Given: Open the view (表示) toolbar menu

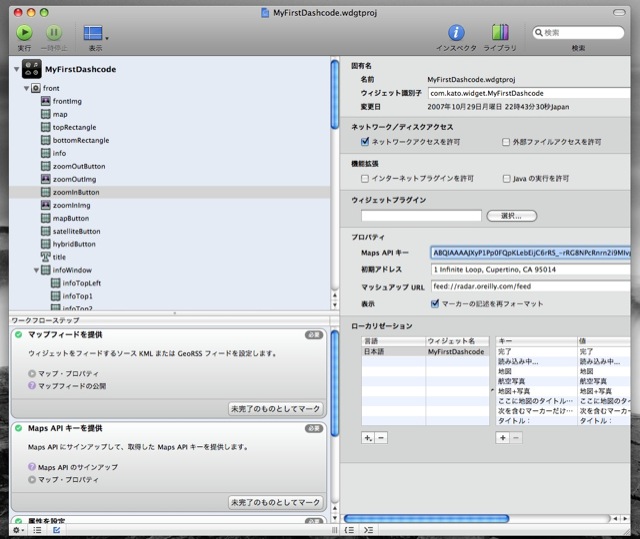Looking at the screenshot, I should [x=96, y=33].
